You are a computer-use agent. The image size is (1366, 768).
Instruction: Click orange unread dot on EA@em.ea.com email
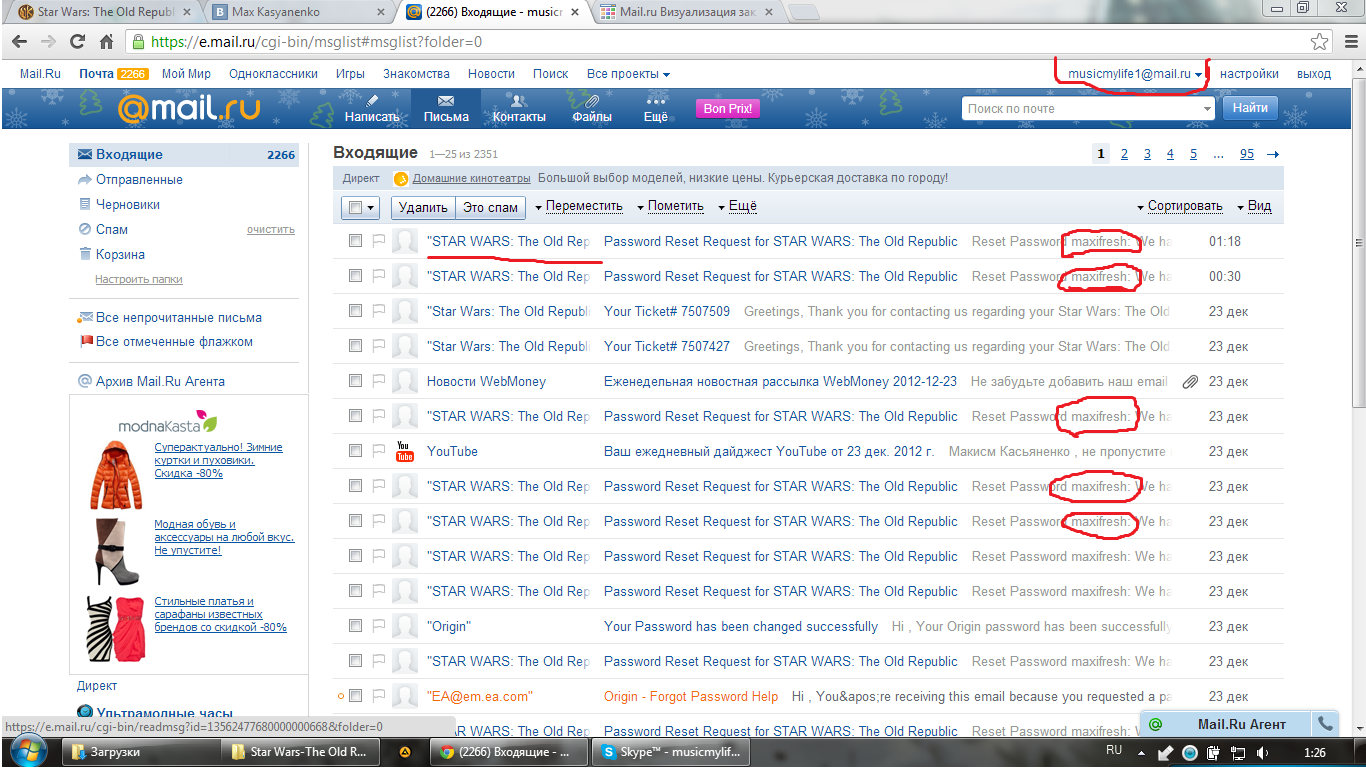point(342,696)
